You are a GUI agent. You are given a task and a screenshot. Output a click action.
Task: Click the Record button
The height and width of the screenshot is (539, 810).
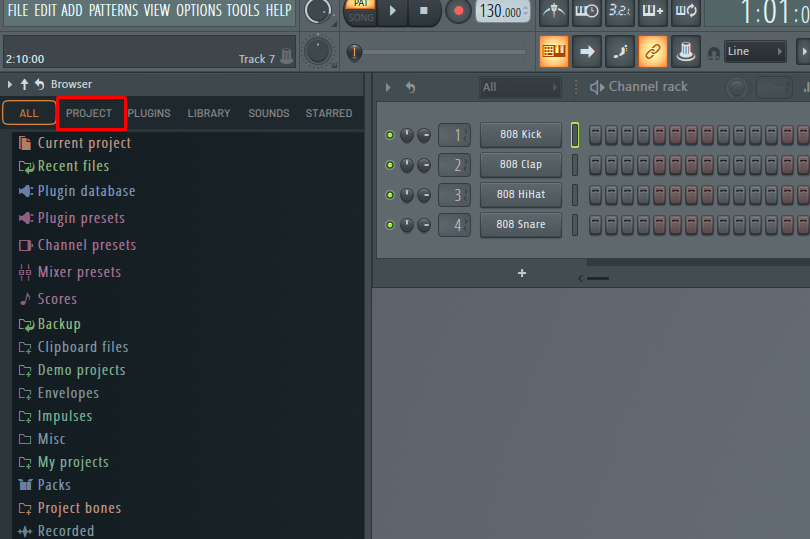pyautogui.click(x=458, y=11)
